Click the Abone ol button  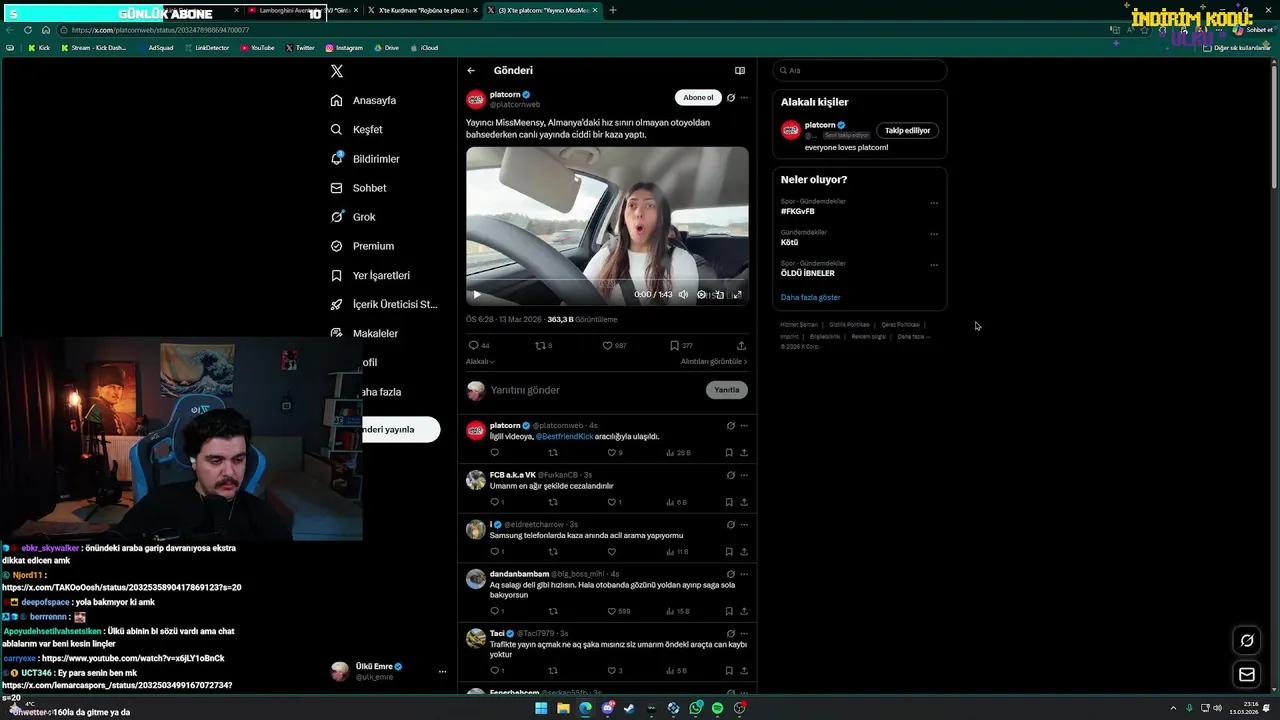click(x=698, y=97)
